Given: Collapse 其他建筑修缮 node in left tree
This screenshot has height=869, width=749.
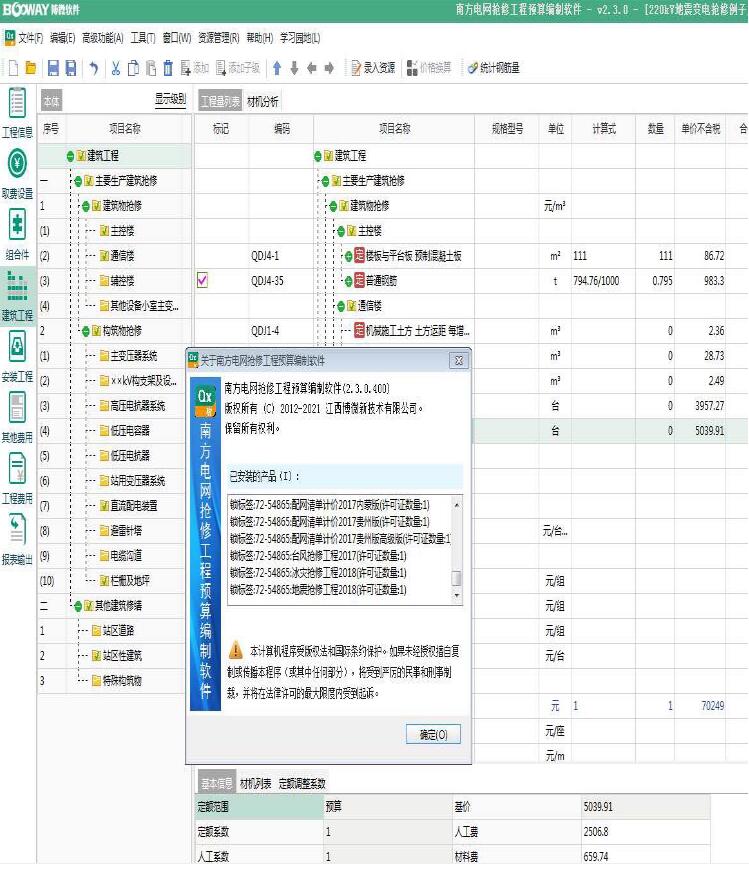Looking at the screenshot, I should [x=78, y=606].
